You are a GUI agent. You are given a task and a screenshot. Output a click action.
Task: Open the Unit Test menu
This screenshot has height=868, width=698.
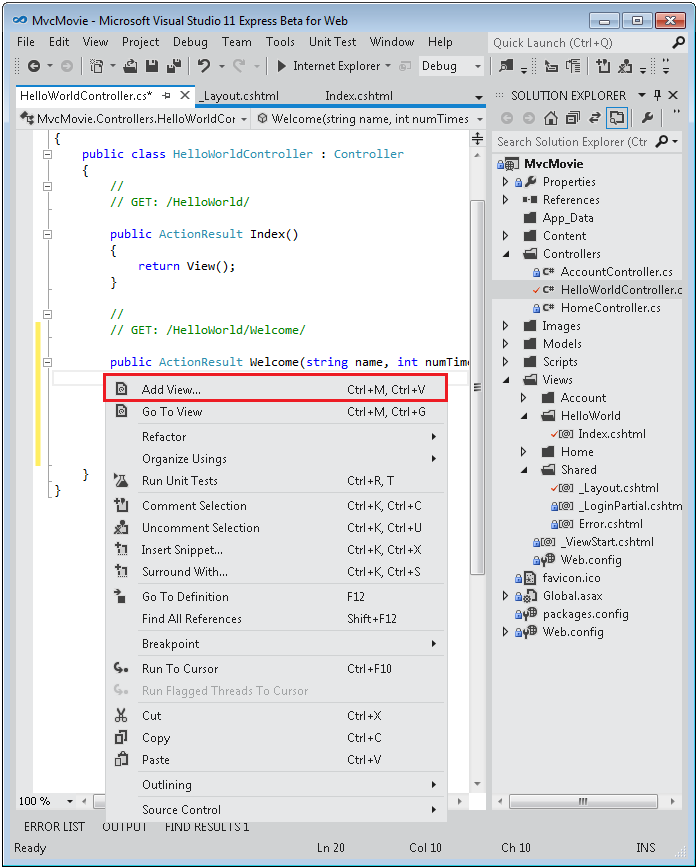tap(332, 42)
